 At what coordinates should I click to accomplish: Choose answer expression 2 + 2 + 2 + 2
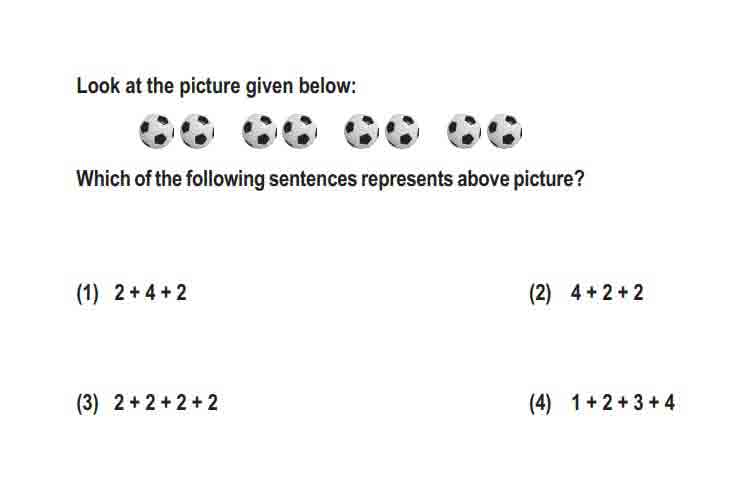166,402
